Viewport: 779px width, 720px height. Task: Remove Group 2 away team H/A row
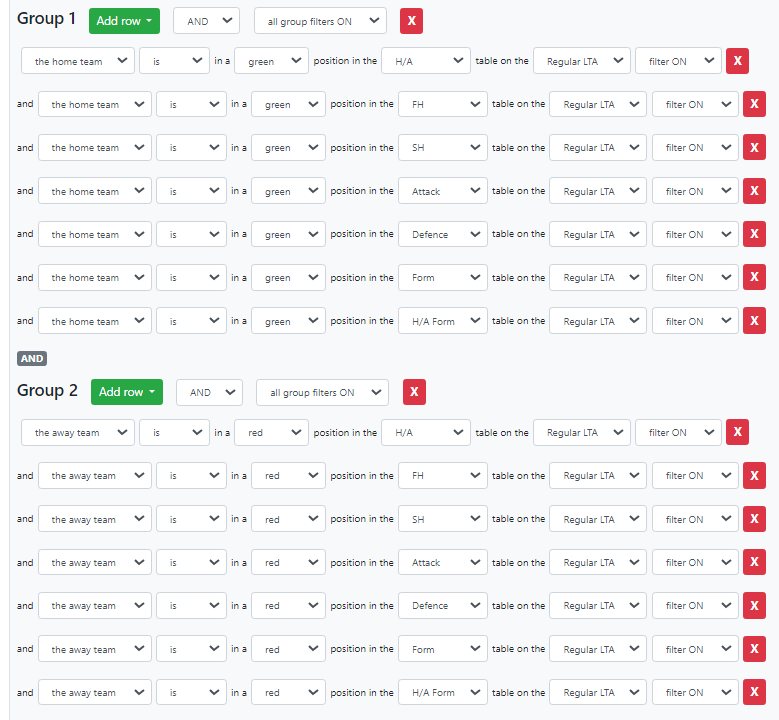(x=737, y=432)
